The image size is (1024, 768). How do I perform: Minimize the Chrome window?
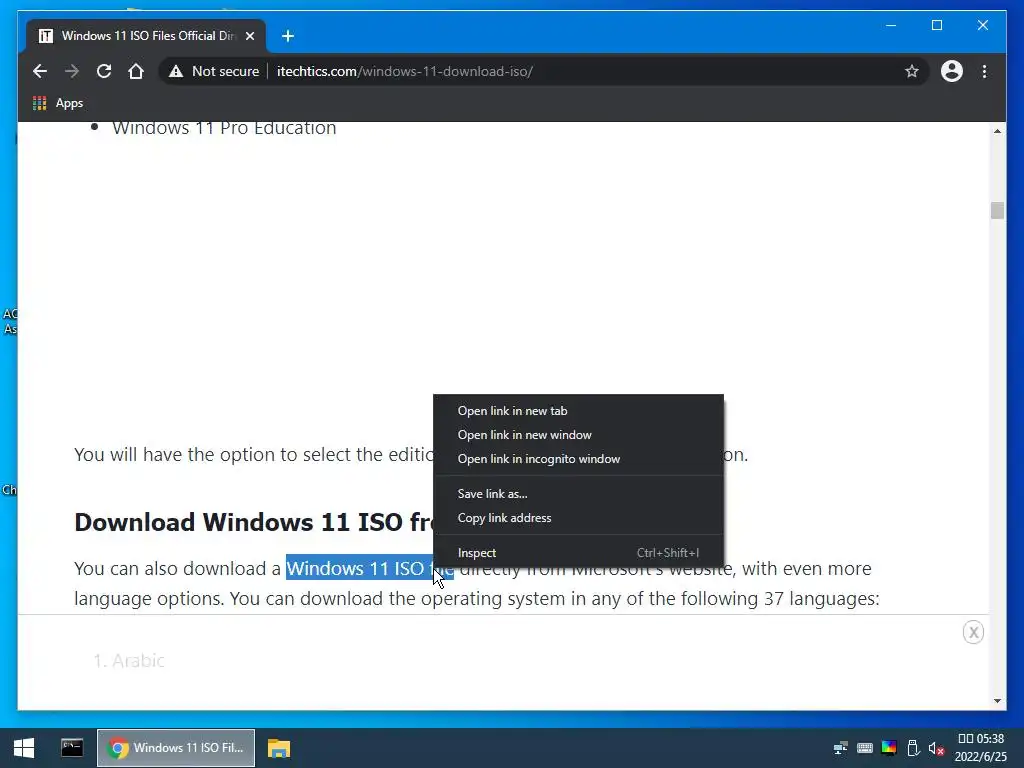pyautogui.click(x=891, y=25)
